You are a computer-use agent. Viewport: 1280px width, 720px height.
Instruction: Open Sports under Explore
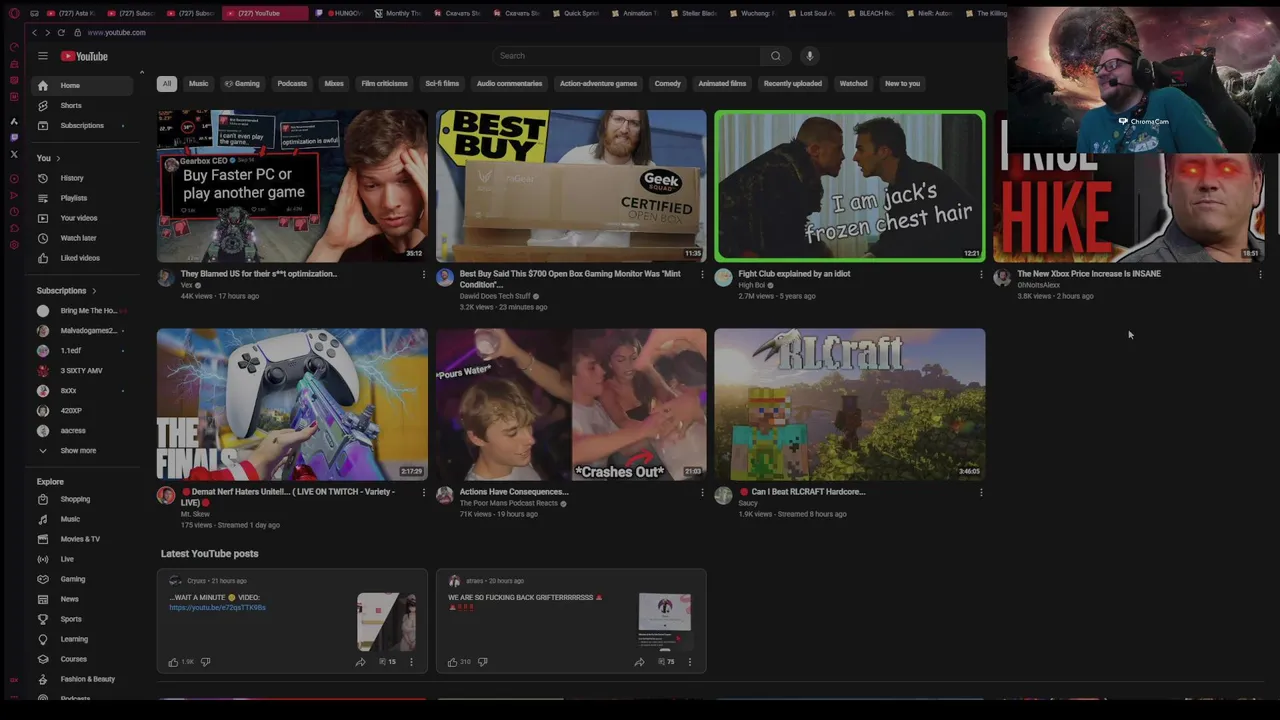click(x=82, y=619)
